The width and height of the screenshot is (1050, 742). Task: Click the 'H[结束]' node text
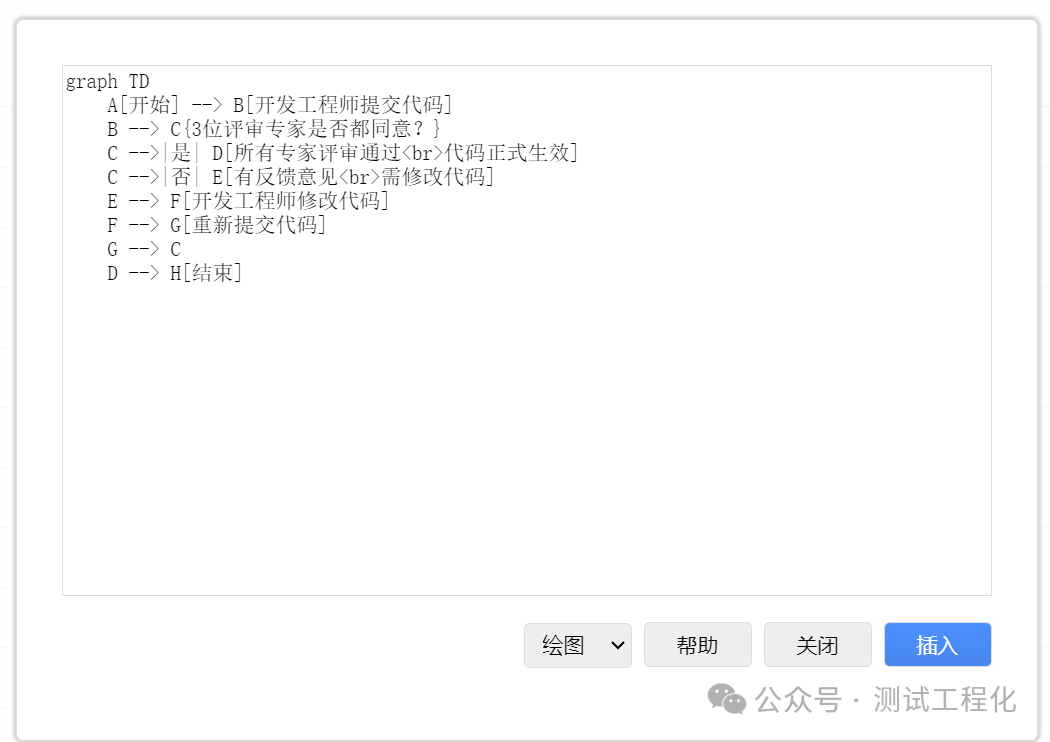tap(206, 274)
